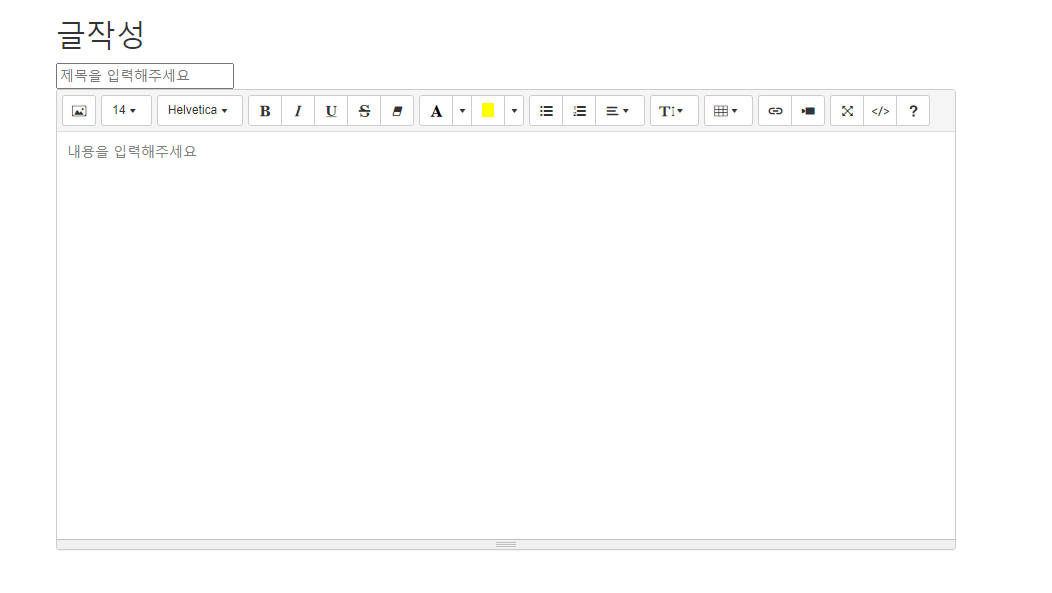This screenshot has height=593, width=1052.
Task: Open the font size 14 dropdown
Action: tap(126, 111)
